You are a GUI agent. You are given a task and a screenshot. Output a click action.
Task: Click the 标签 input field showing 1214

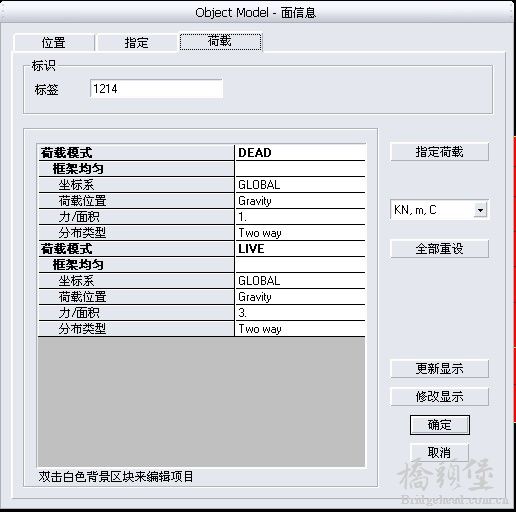pos(156,89)
